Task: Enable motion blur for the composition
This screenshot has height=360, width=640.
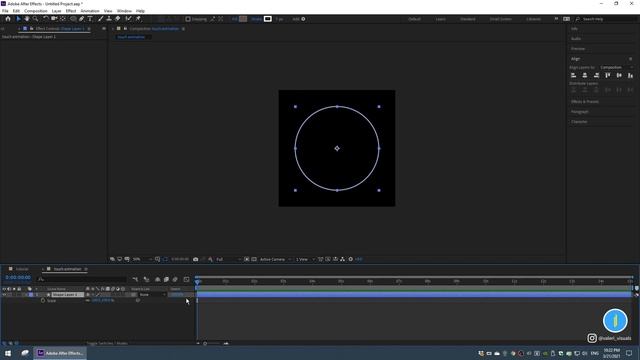Action: (175, 279)
